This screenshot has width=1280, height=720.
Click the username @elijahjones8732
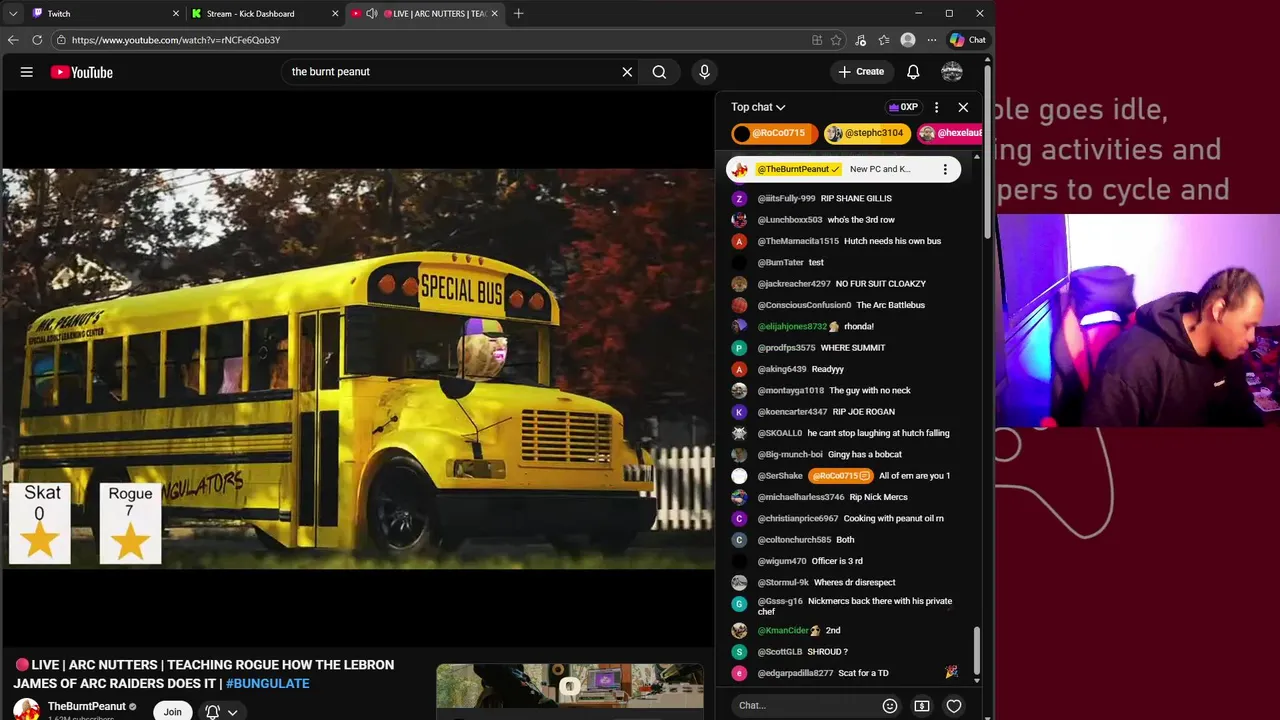pos(792,327)
